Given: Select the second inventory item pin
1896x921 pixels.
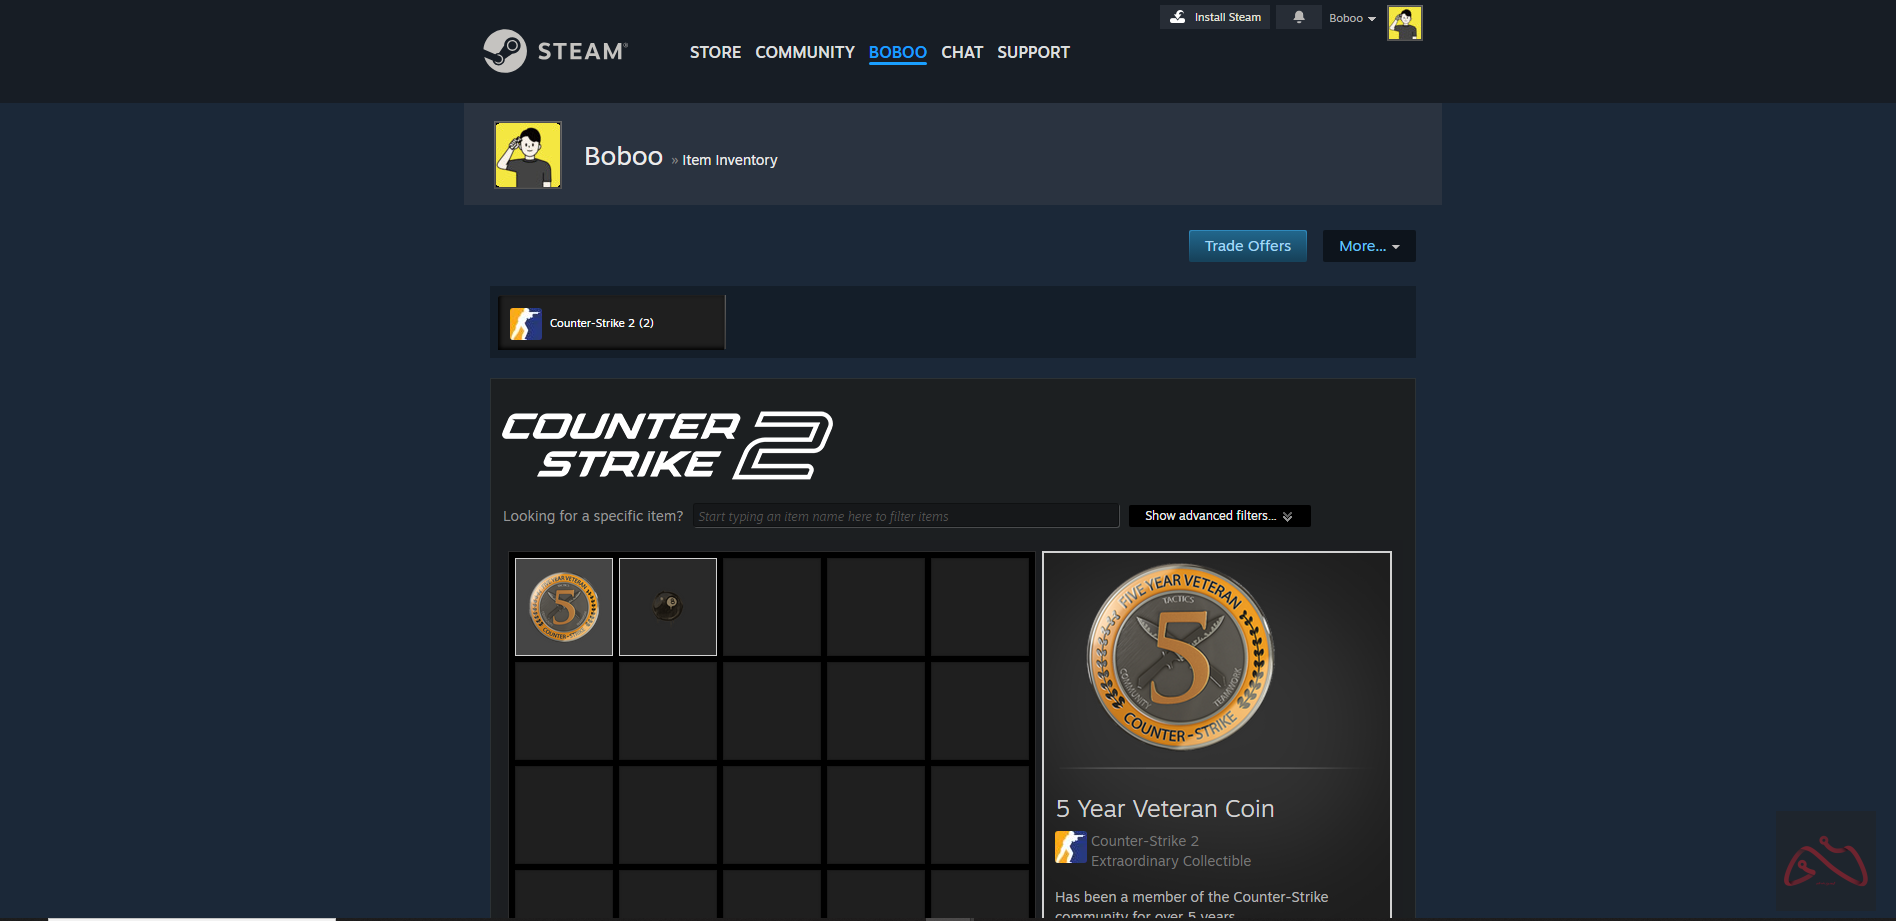Looking at the screenshot, I should 668,607.
